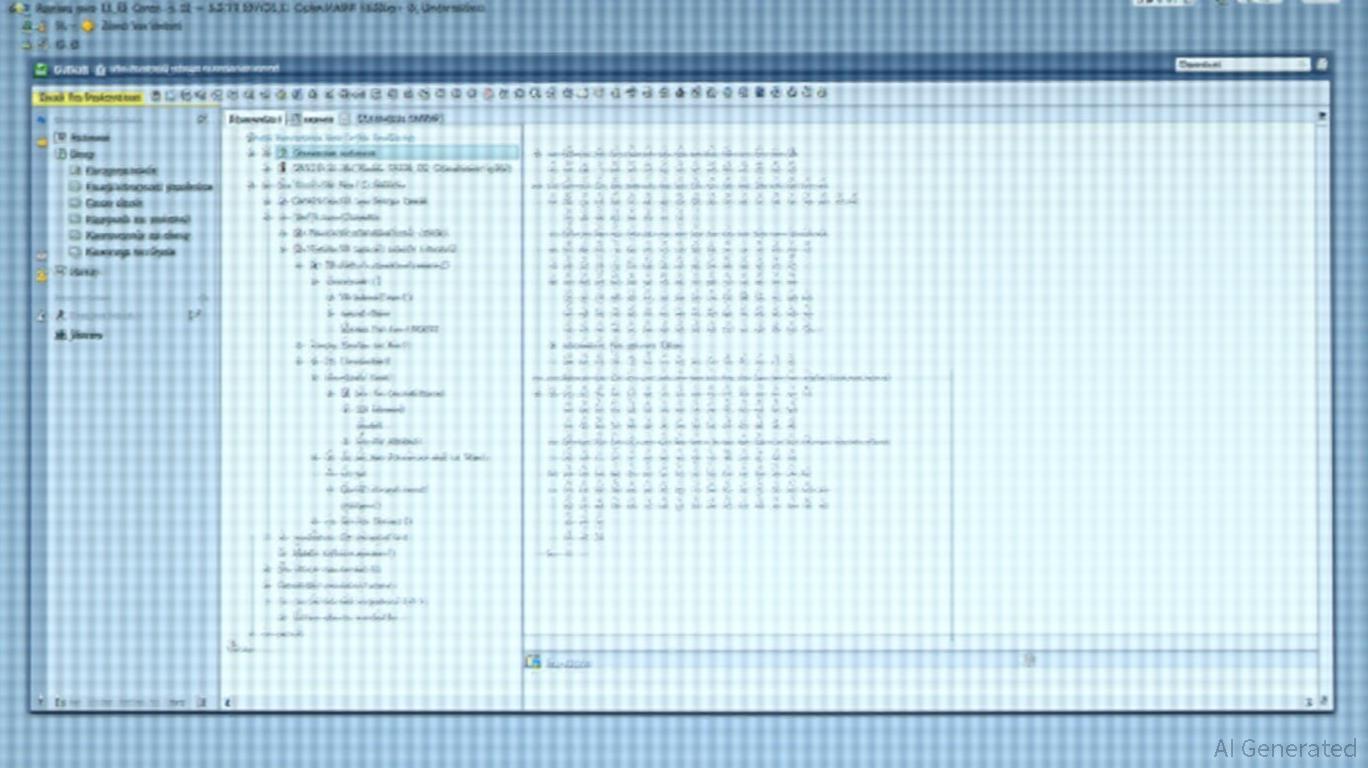Enable the checkbox on the second tree row
1368x768 pixels.
[283, 168]
